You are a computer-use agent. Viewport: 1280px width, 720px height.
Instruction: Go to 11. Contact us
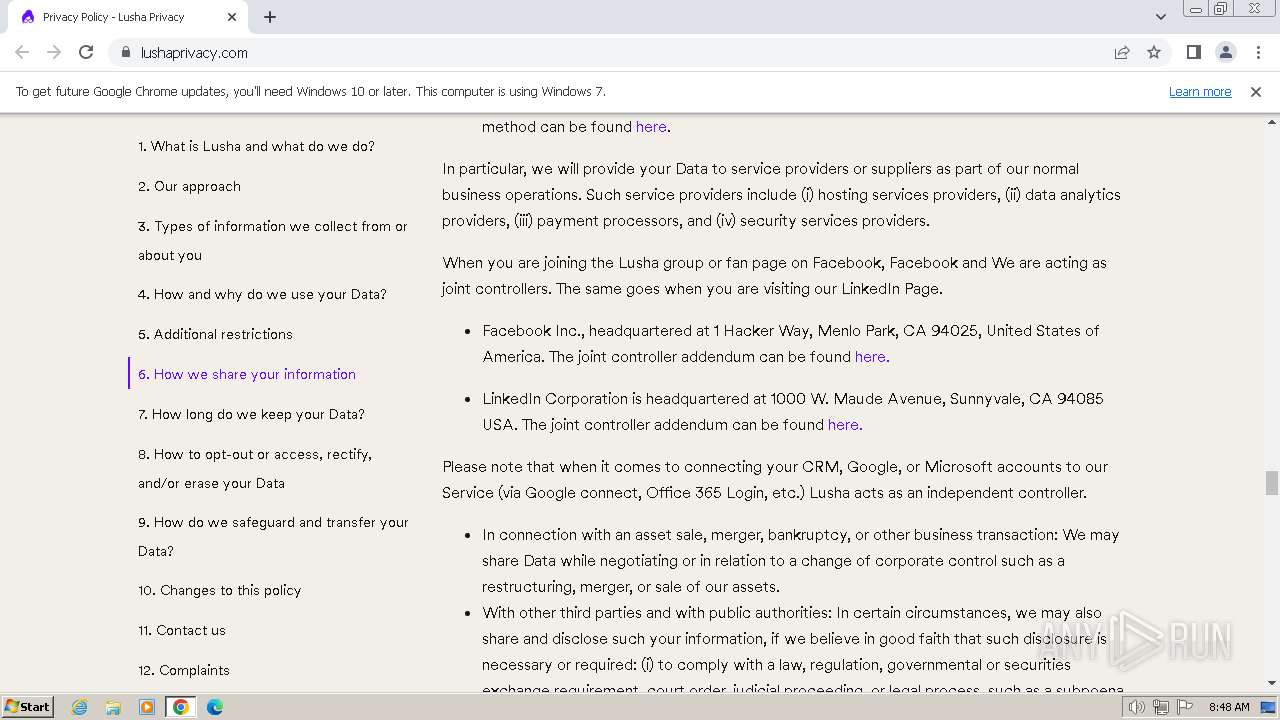click(182, 630)
